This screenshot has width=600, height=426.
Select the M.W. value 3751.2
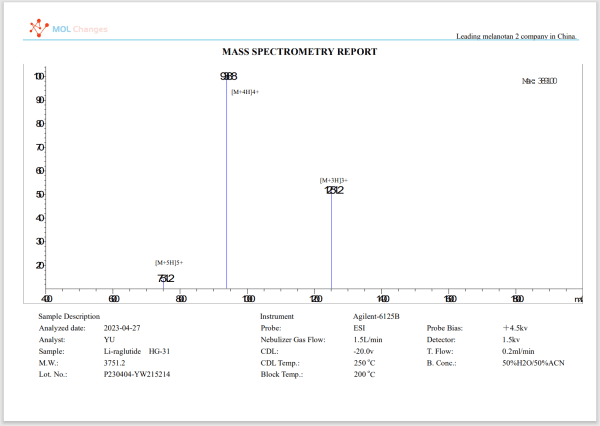coord(115,362)
